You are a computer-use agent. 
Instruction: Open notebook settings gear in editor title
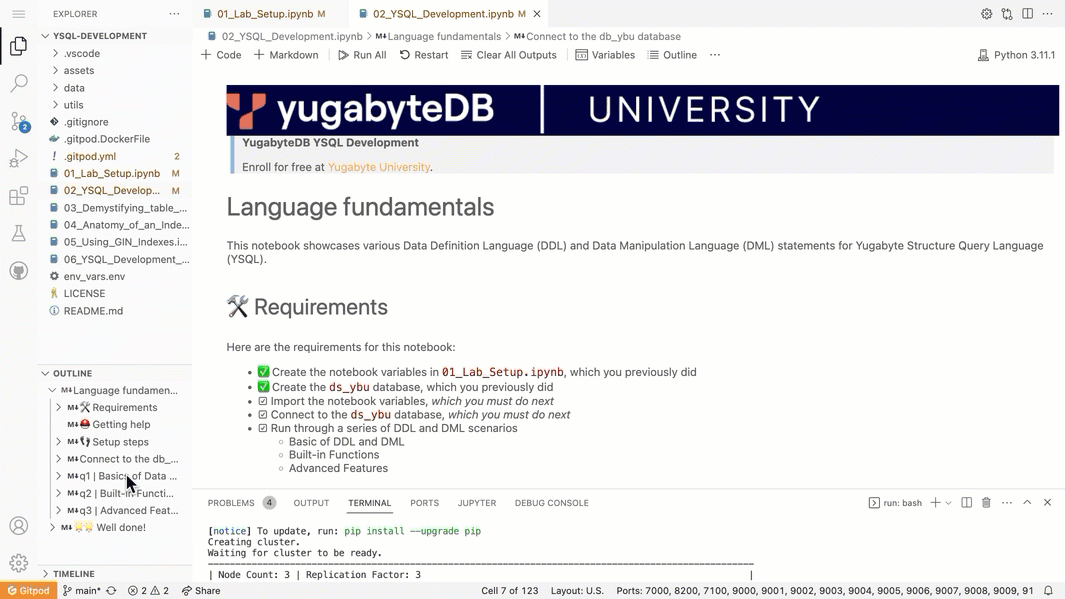point(986,14)
